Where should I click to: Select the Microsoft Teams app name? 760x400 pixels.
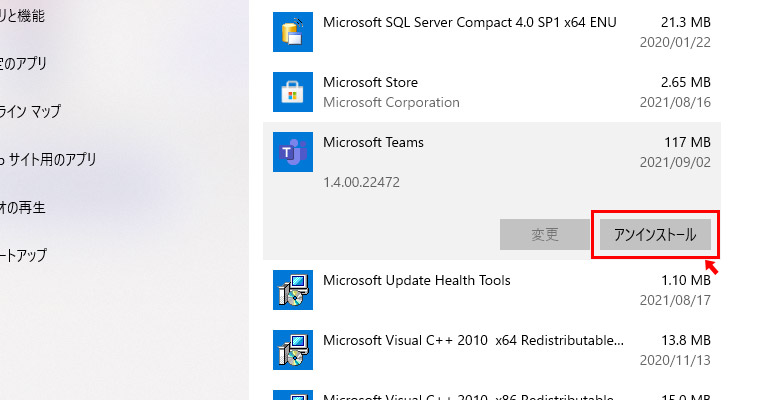(373, 143)
